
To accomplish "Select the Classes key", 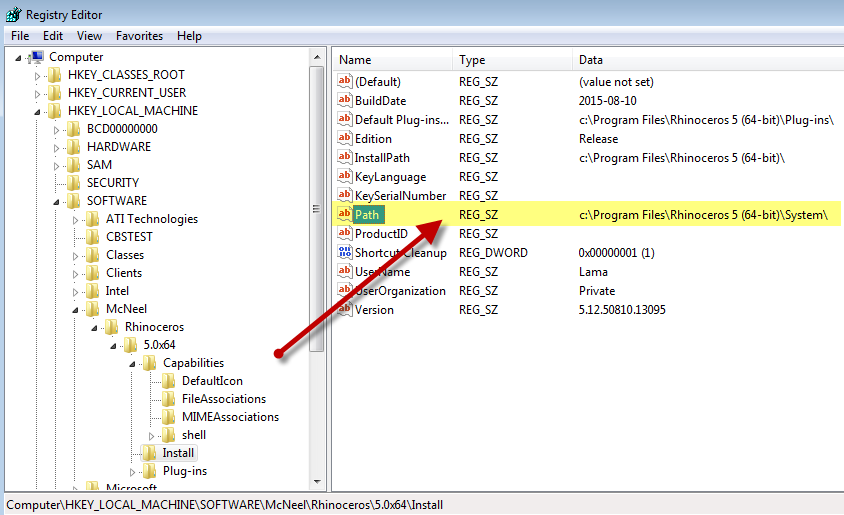I will point(125,255).
